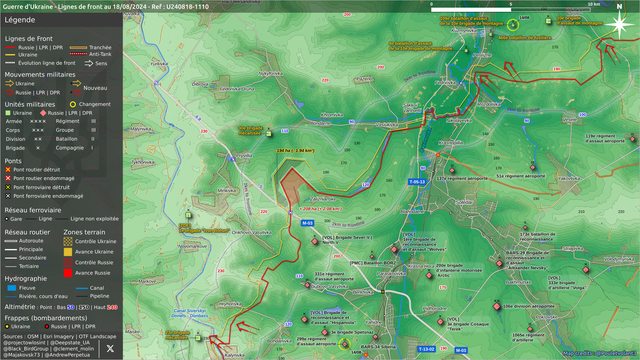Screen dimensions: 640x360
Task: Click the checkered "Contrôle Ukraine" swatch
Action: 68,241
